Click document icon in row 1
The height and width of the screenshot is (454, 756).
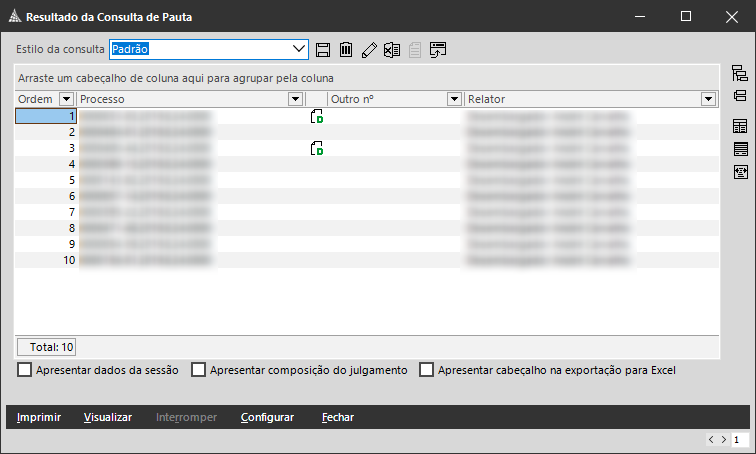click(x=317, y=116)
